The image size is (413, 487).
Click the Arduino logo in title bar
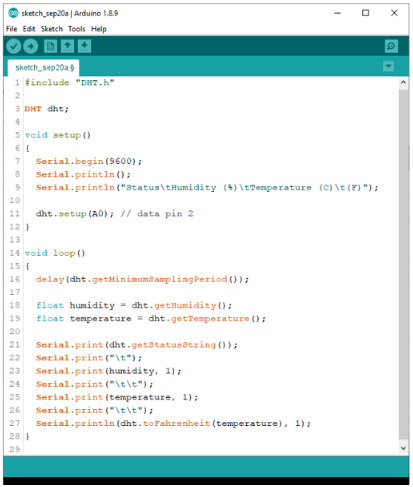pyautogui.click(x=13, y=13)
